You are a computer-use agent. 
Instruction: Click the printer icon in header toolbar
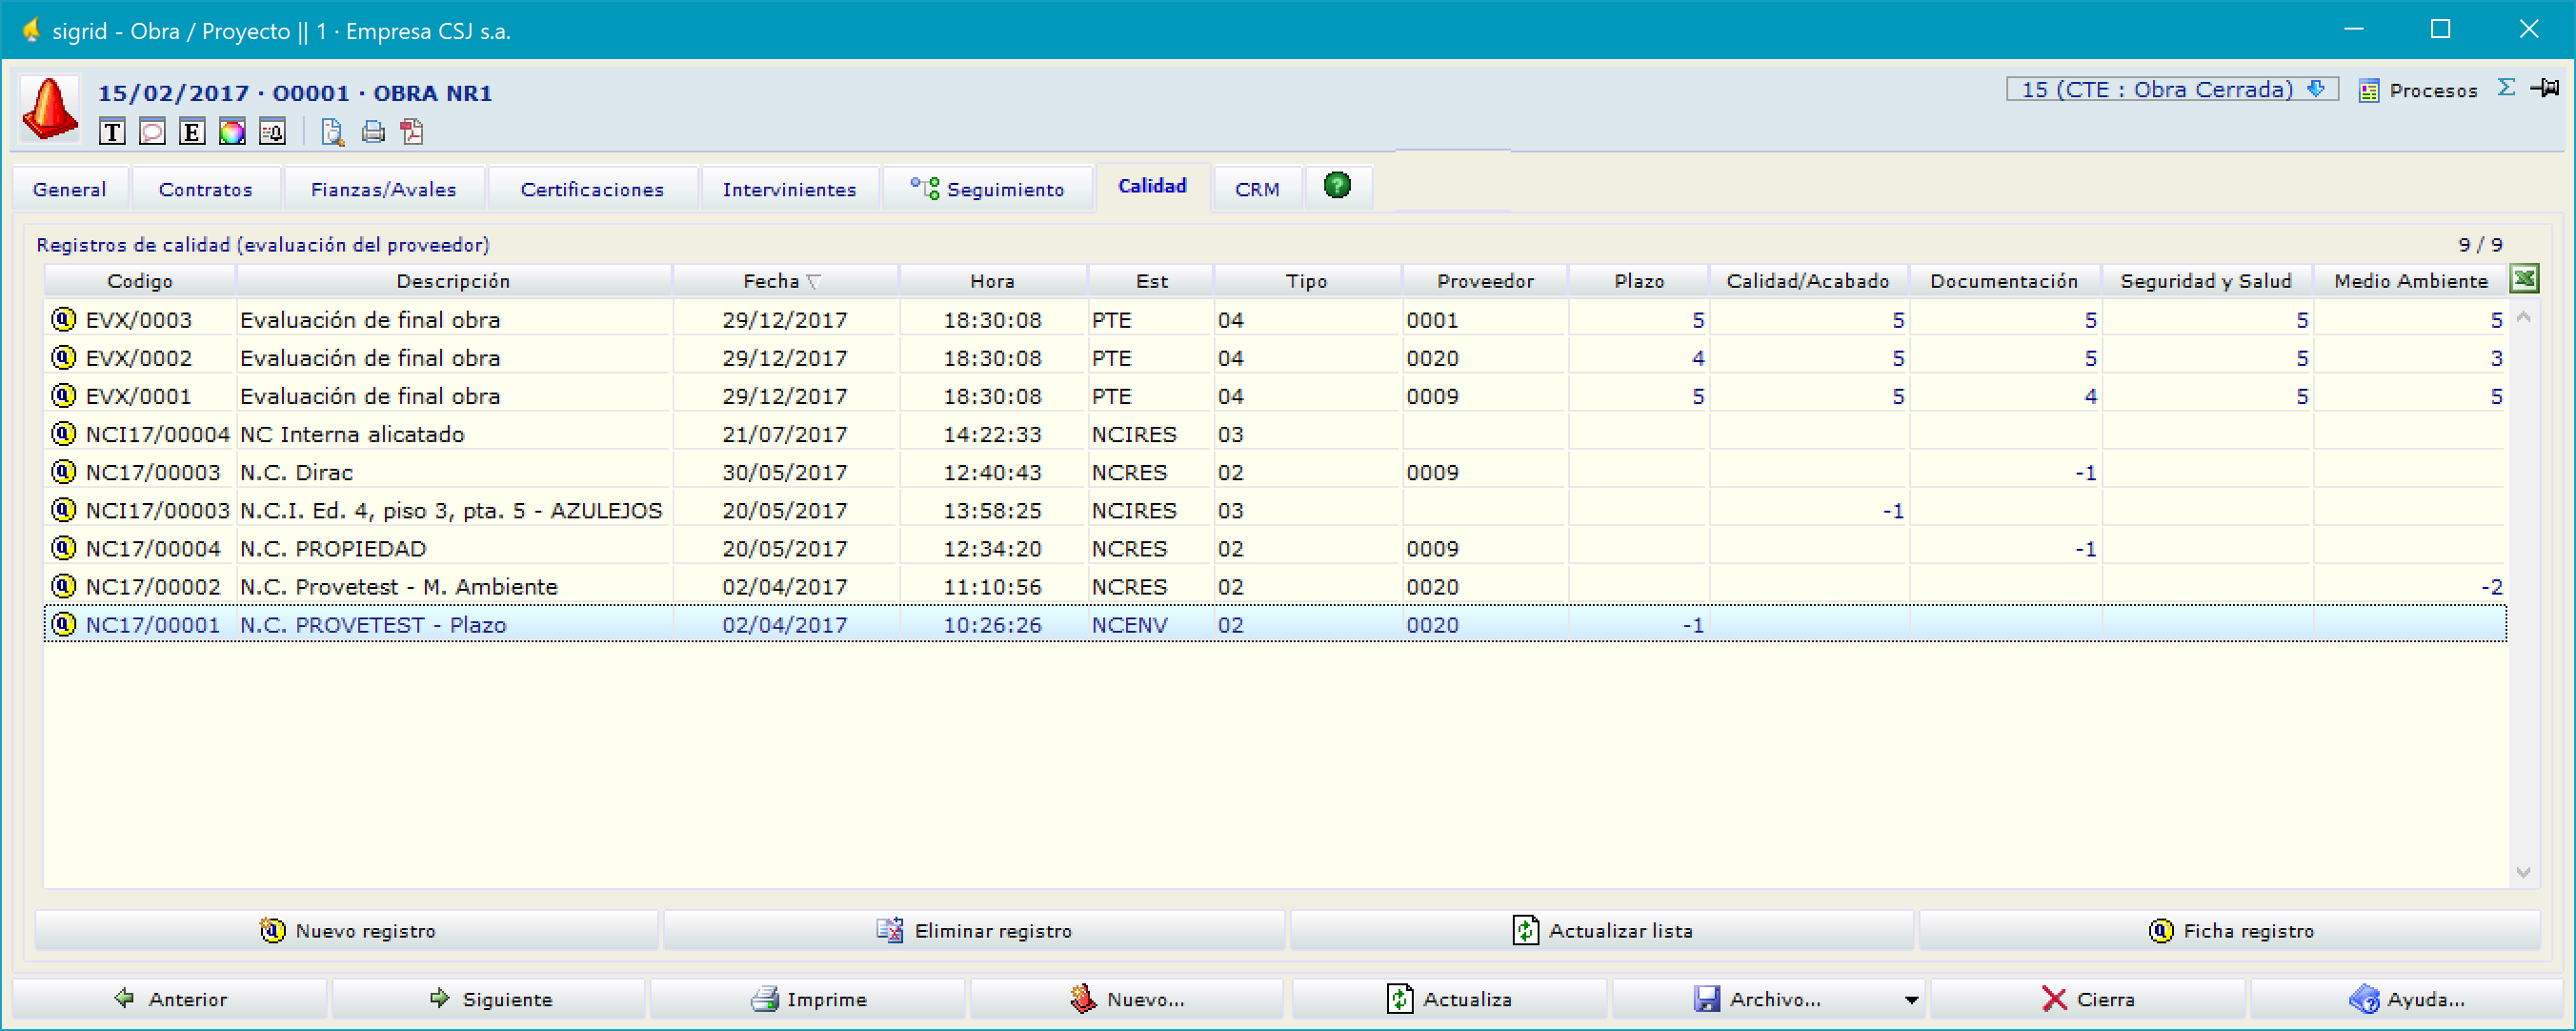pyautogui.click(x=373, y=132)
